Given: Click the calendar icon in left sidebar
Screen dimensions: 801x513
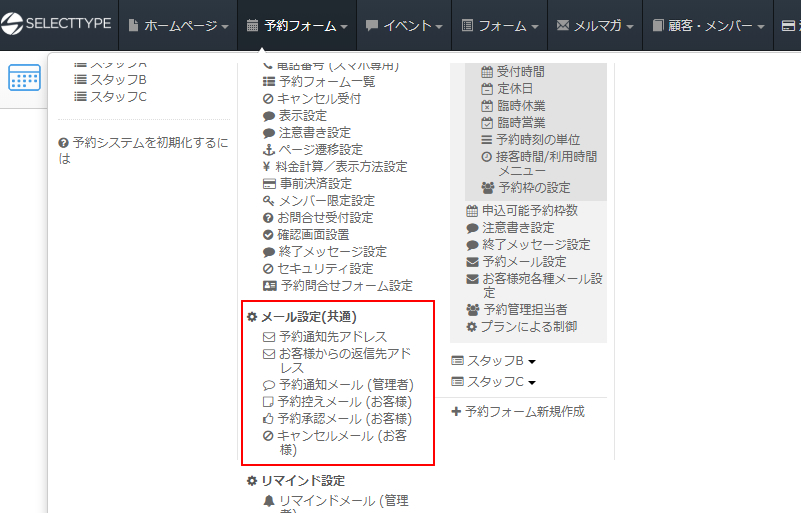Looking at the screenshot, I should point(24,78).
